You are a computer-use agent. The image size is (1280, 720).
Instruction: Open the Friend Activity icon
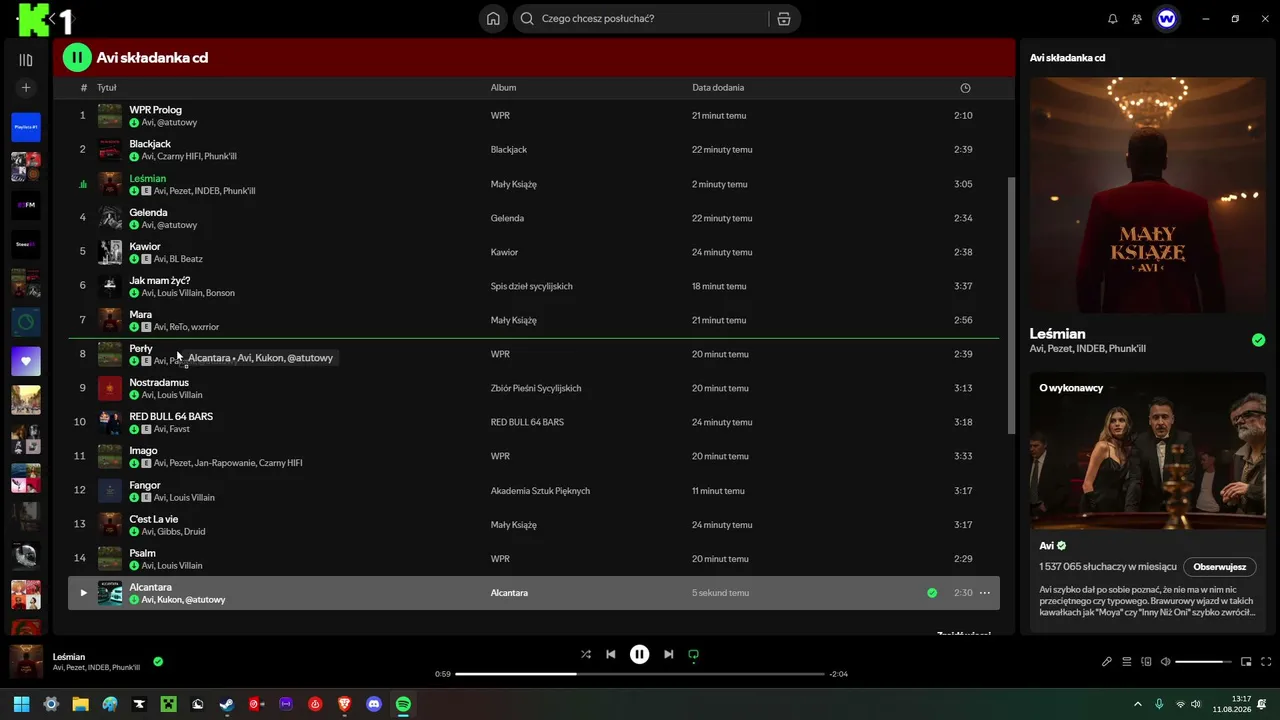[1137, 19]
